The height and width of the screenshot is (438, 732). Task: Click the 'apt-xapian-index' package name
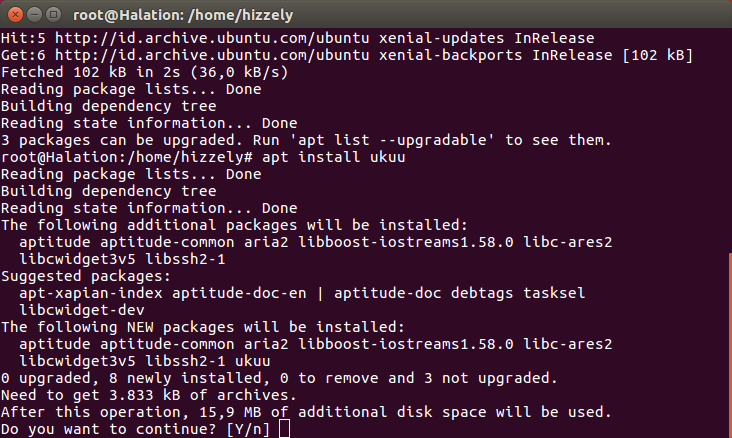coord(91,293)
